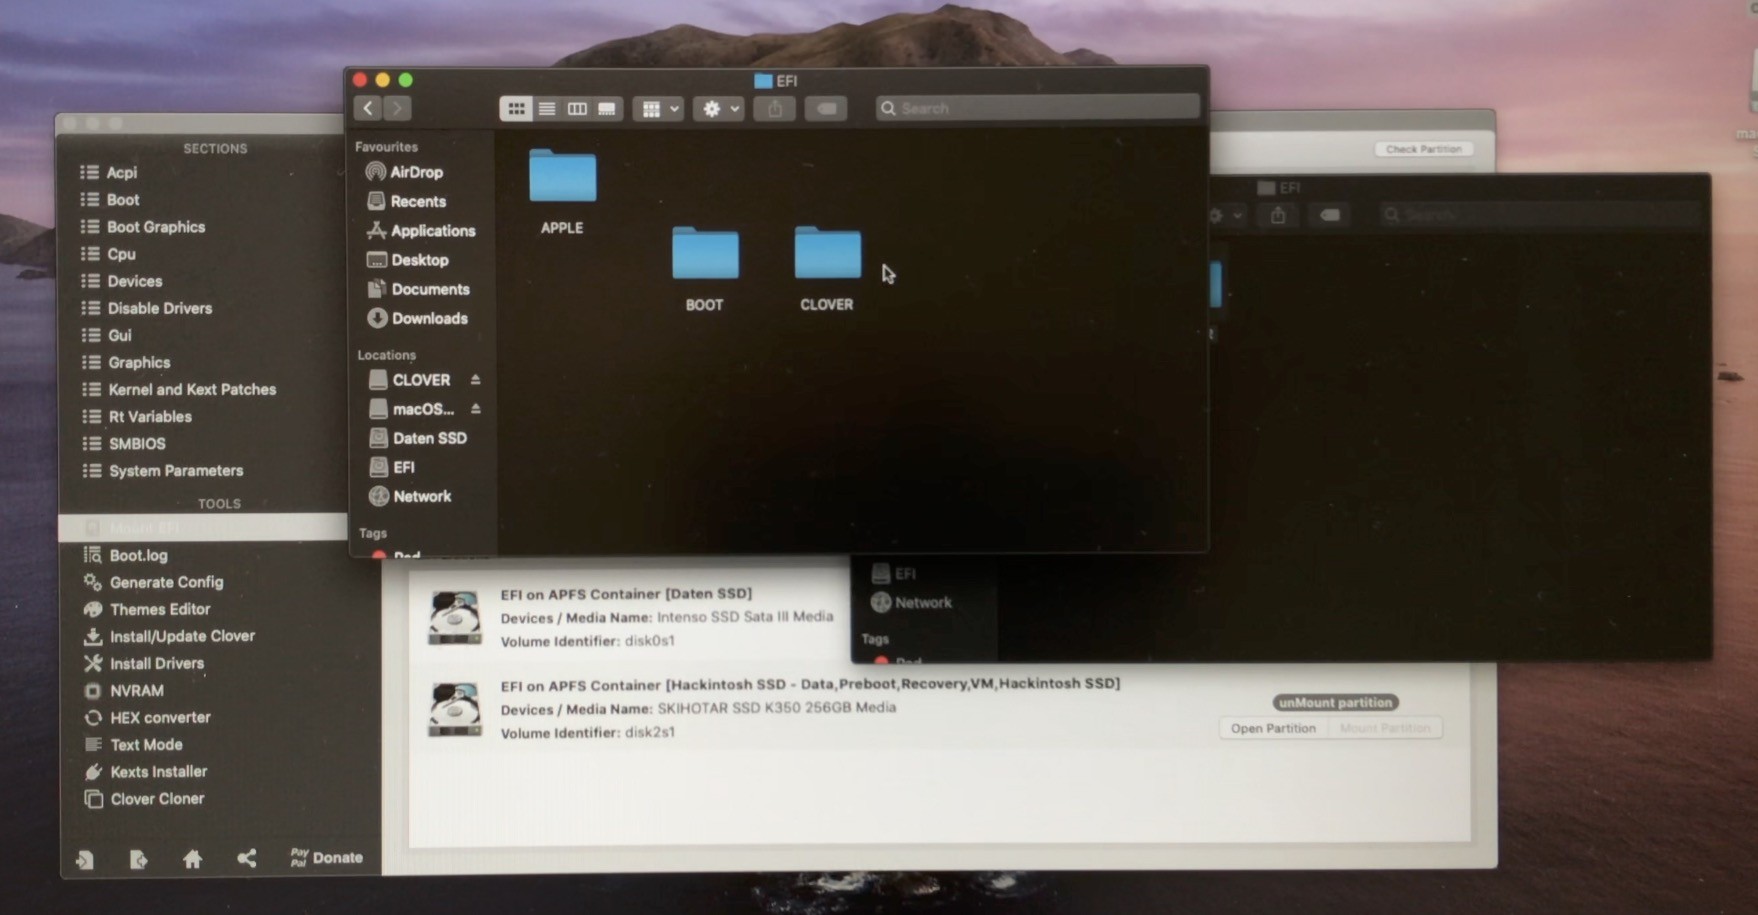Open the Clover Cloner tool
The image size is (1758, 915).
[144, 798]
